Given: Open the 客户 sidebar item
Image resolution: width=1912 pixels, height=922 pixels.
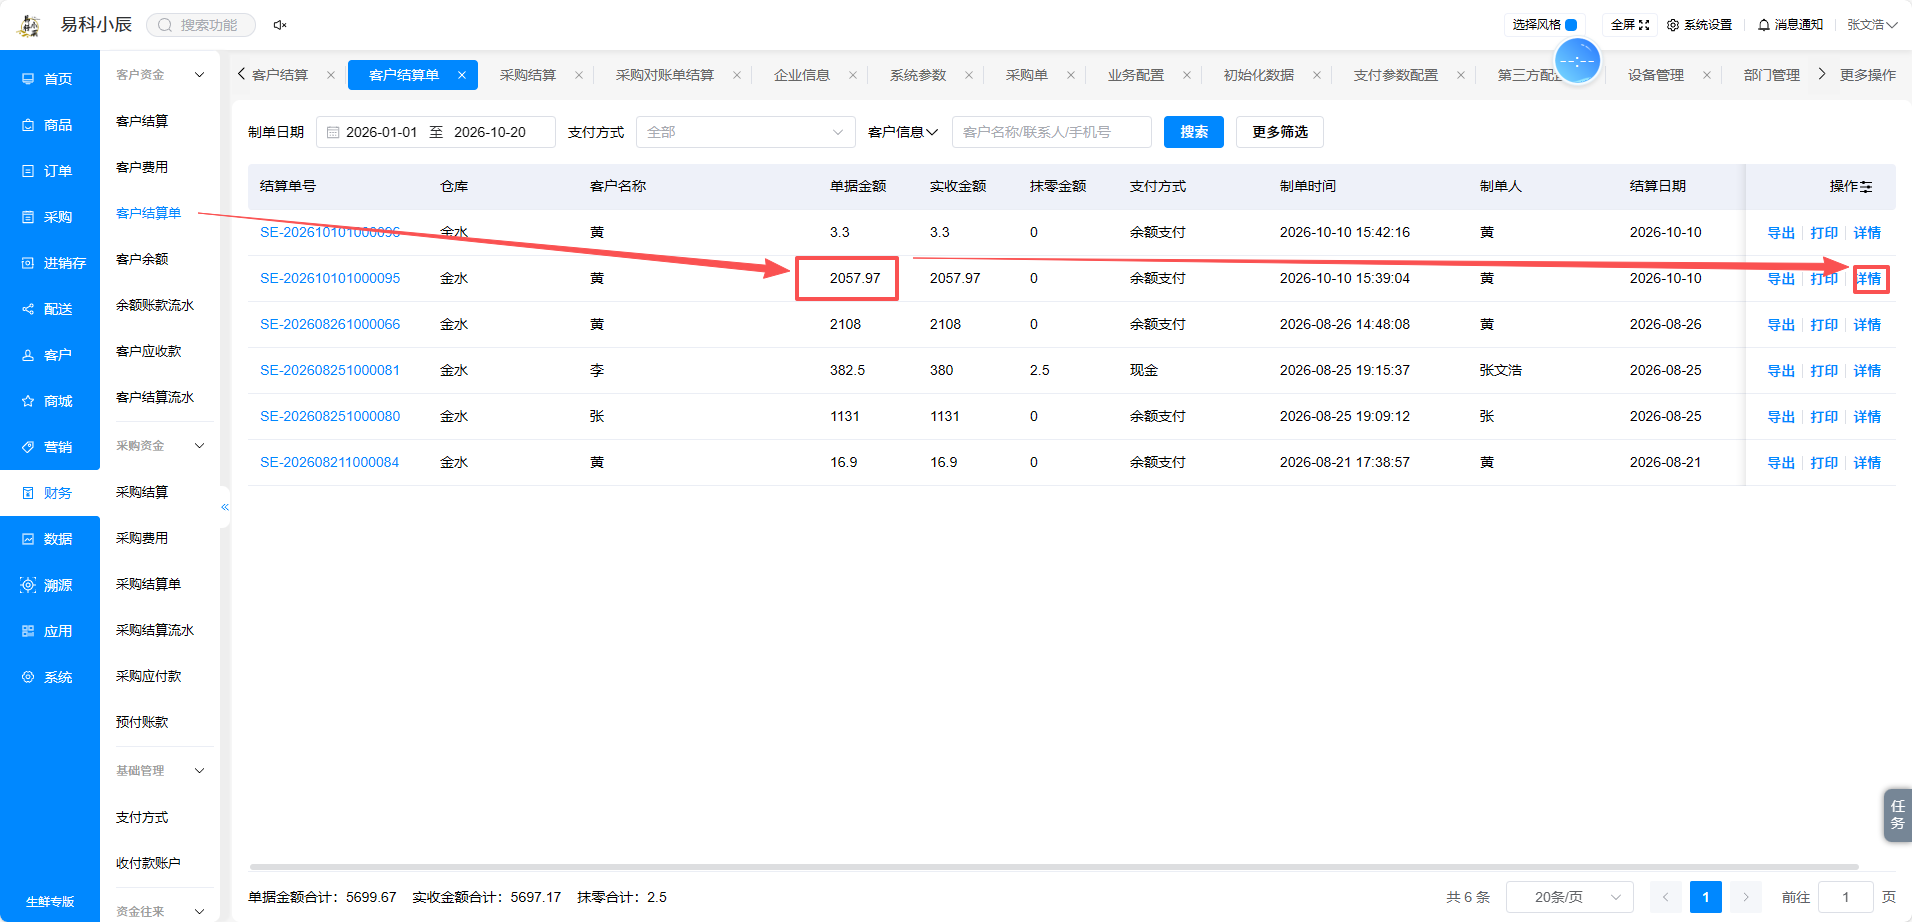Looking at the screenshot, I should (x=49, y=355).
